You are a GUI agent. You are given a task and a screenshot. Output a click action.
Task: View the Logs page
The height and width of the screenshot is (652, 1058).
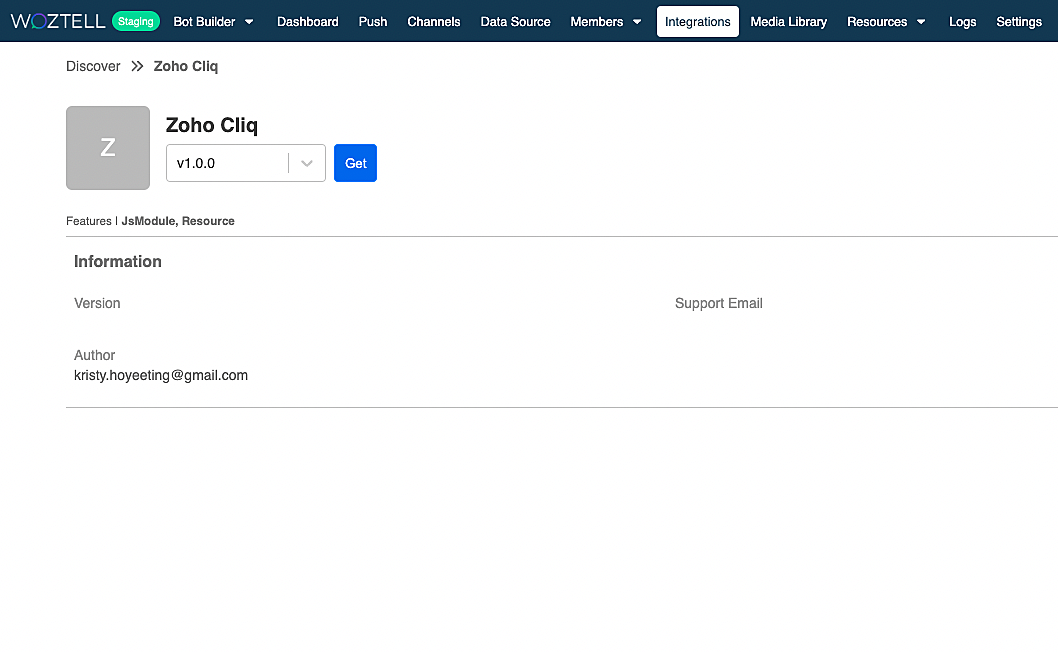click(x=962, y=22)
